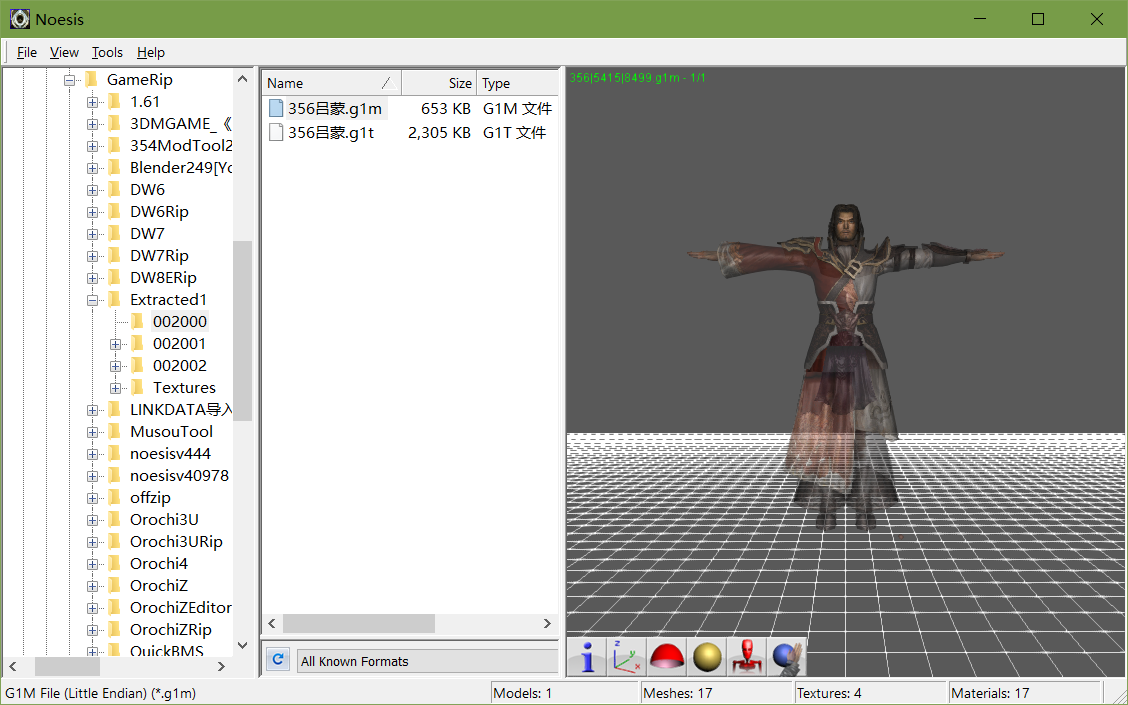Refresh the file list with the blue arrow button
Viewport: 1128px width, 705px height.
pos(278,659)
